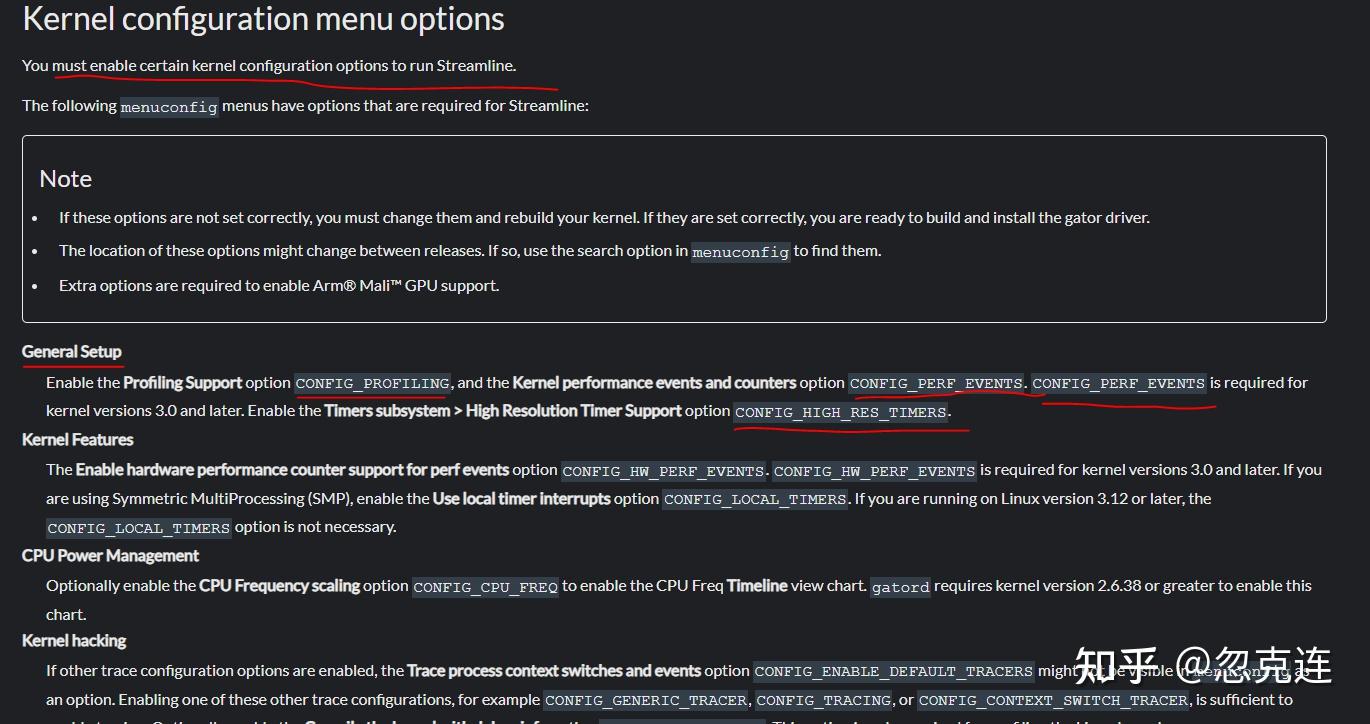Viewport: 1370px width, 724px height.
Task: Select the Kernel Features section heading
Action: click(77, 440)
